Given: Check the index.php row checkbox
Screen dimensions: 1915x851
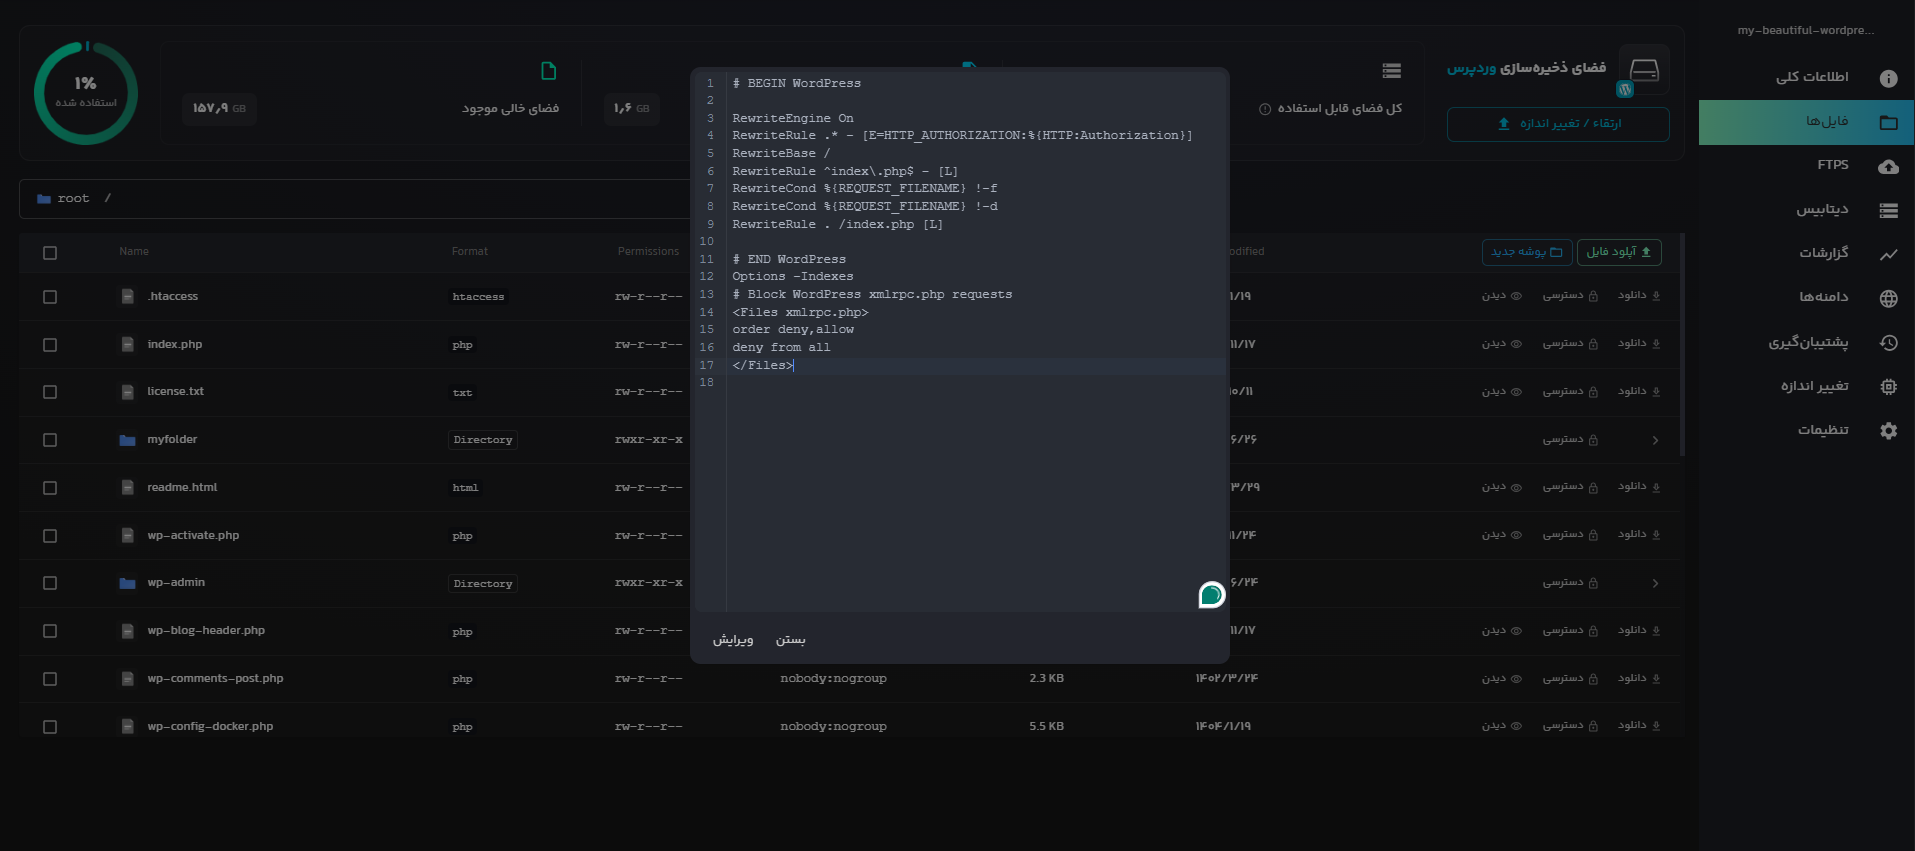Looking at the screenshot, I should [50, 345].
